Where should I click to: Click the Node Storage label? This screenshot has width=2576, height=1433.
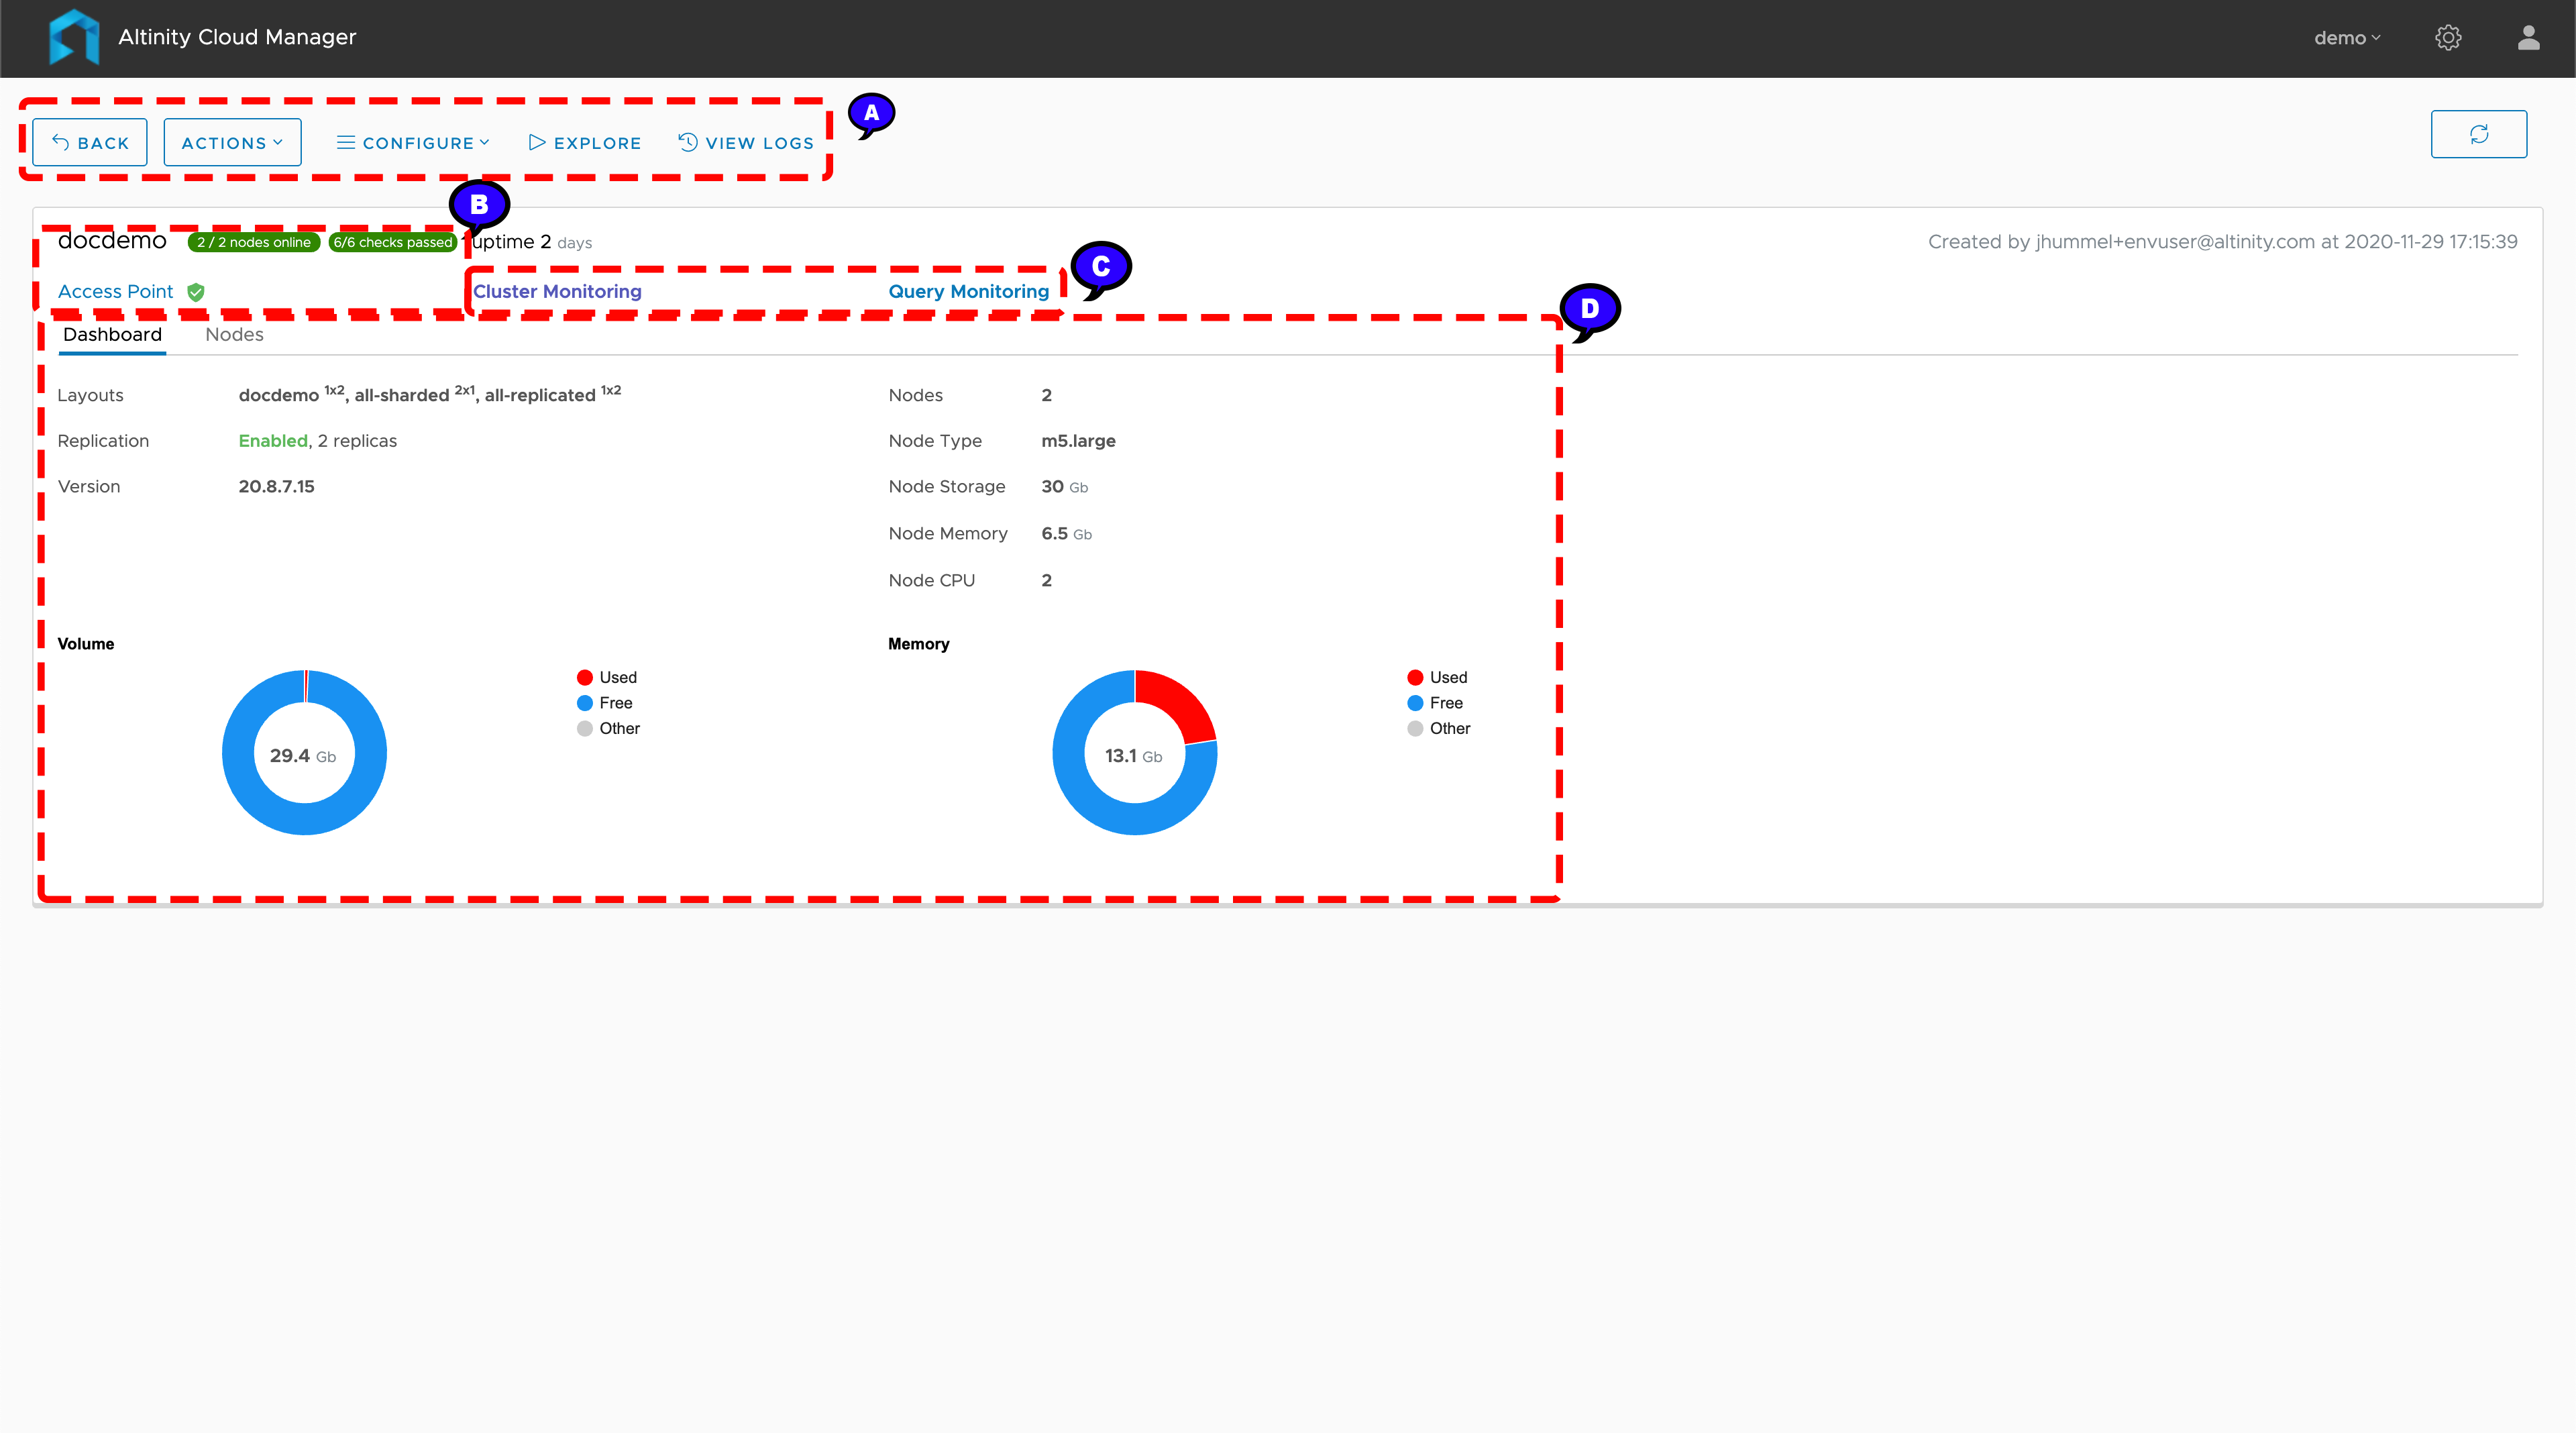[947, 486]
